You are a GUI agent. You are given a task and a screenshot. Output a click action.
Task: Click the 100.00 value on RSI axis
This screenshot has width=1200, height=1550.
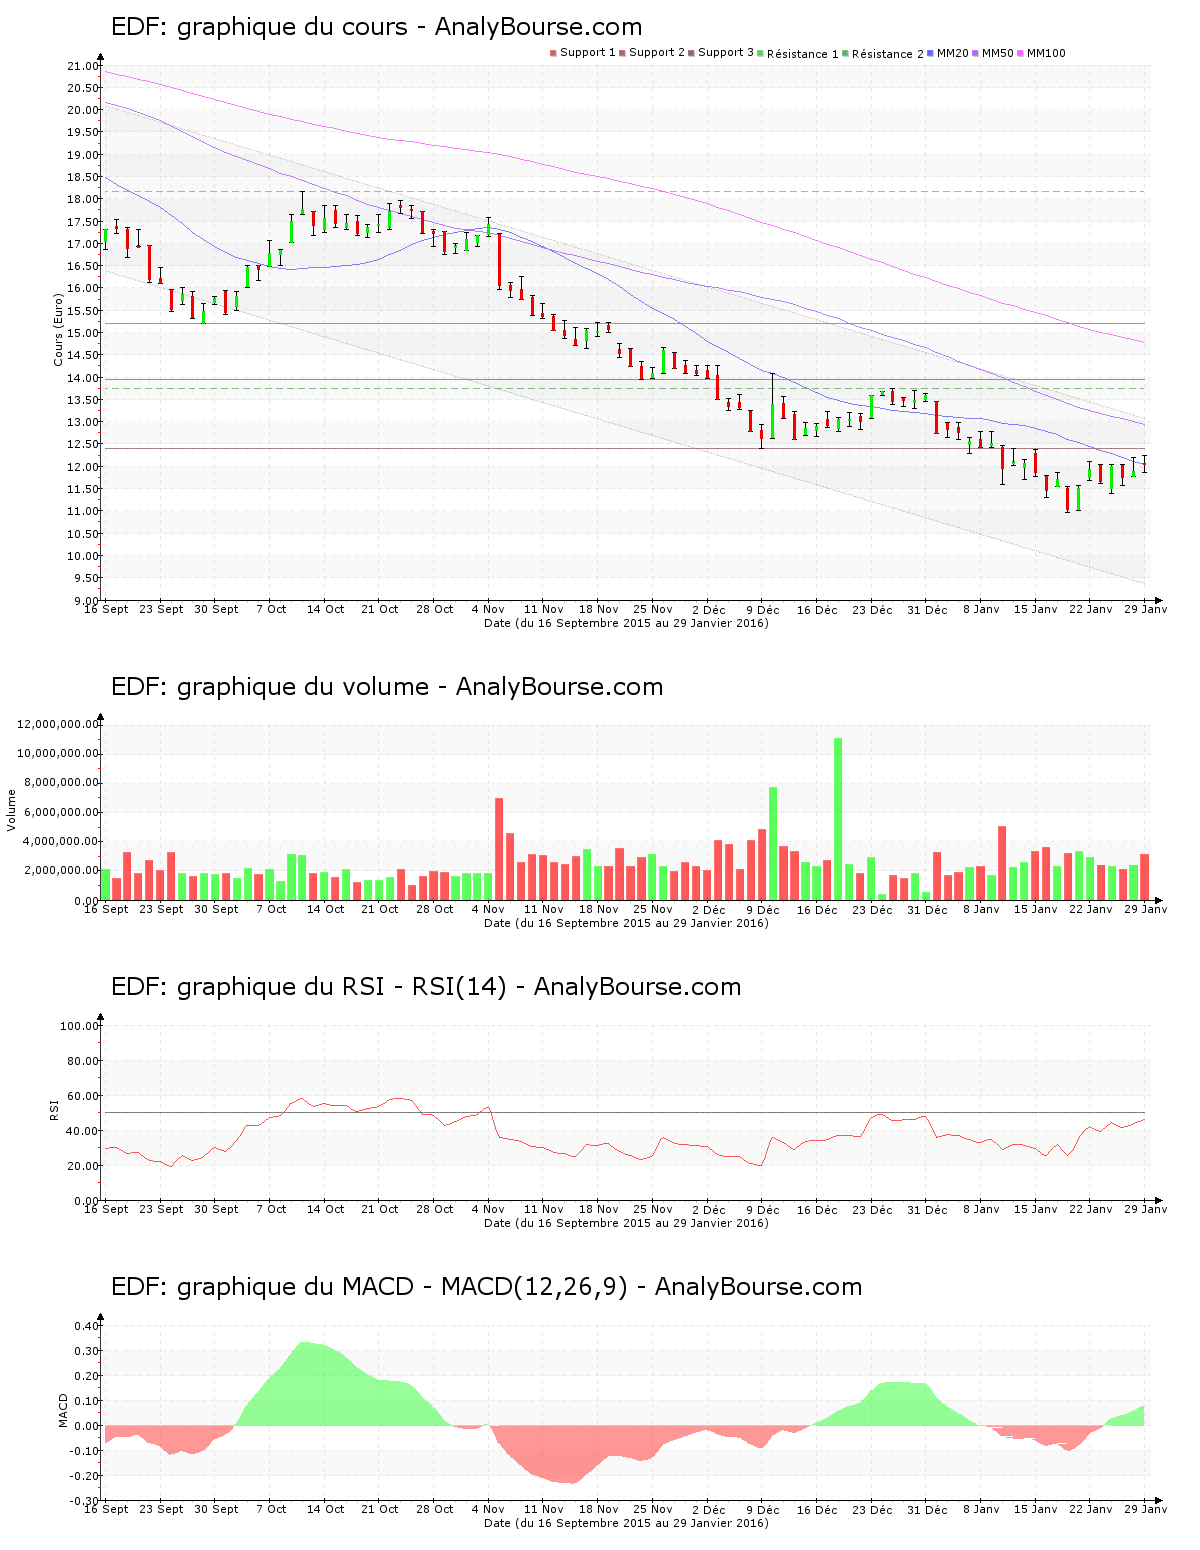click(x=80, y=1026)
